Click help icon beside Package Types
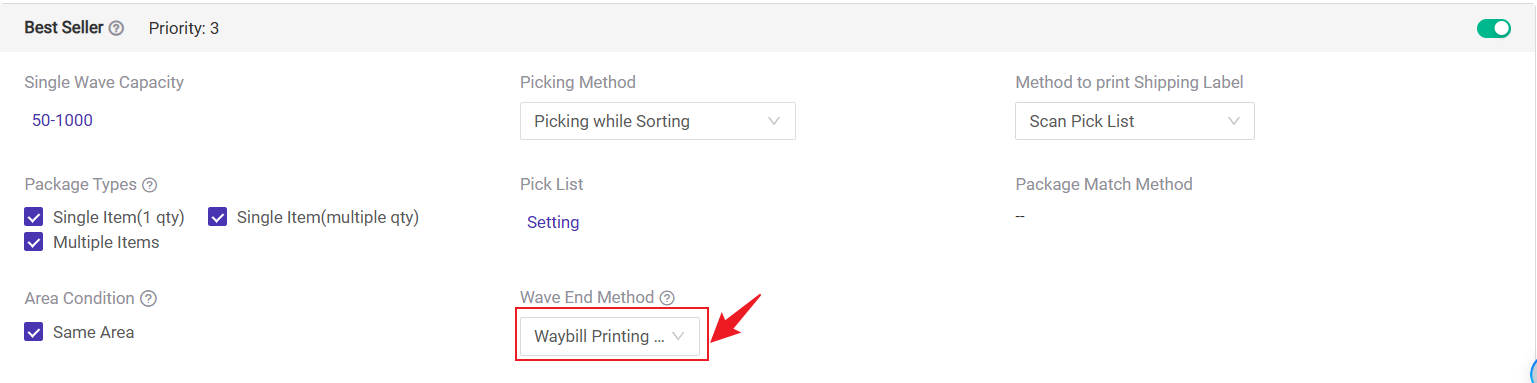Screen dimensions: 1537x383 tap(149, 185)
